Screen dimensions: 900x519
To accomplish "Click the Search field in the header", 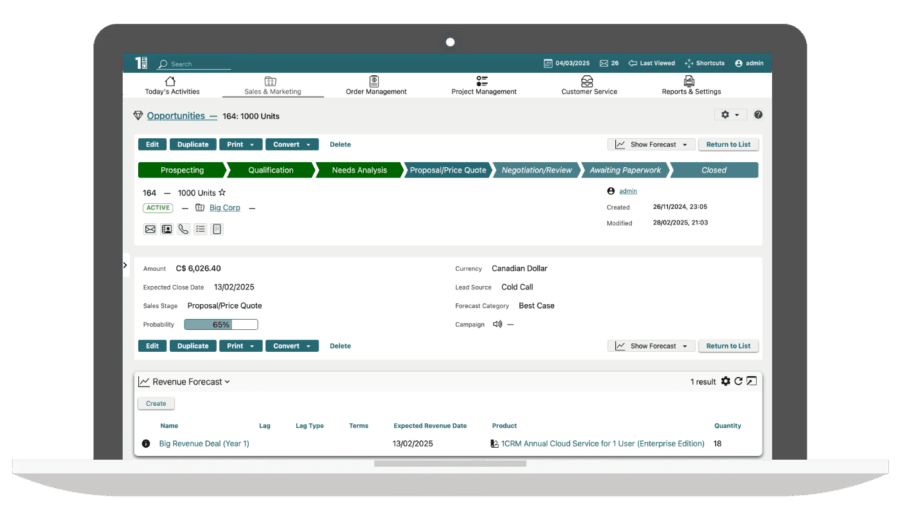I will (195, 64).
